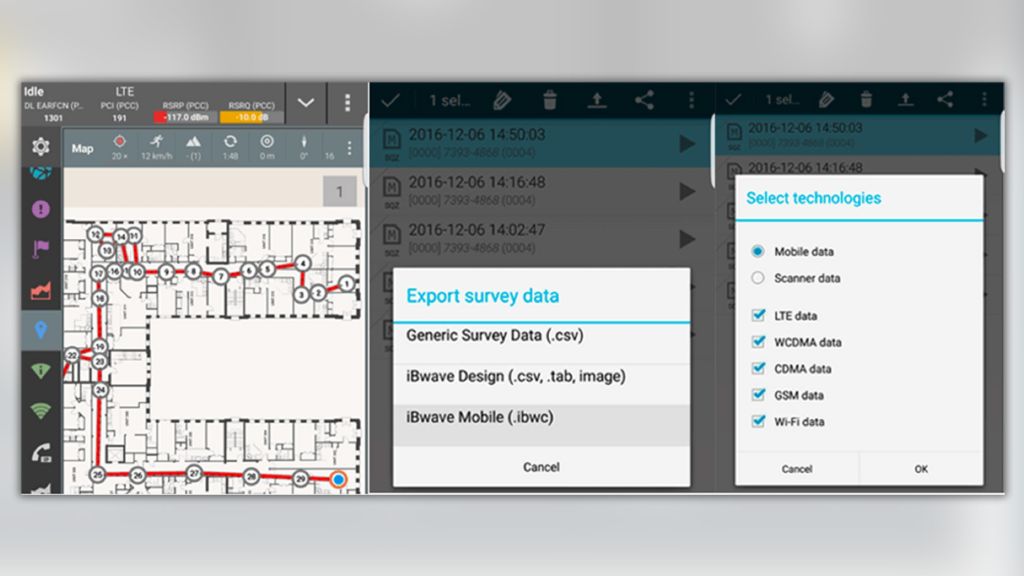Open the overflow menu in the survey toolbar
Image resolution: width=1024 pixels, height=576 pixels.
(692, 100)
